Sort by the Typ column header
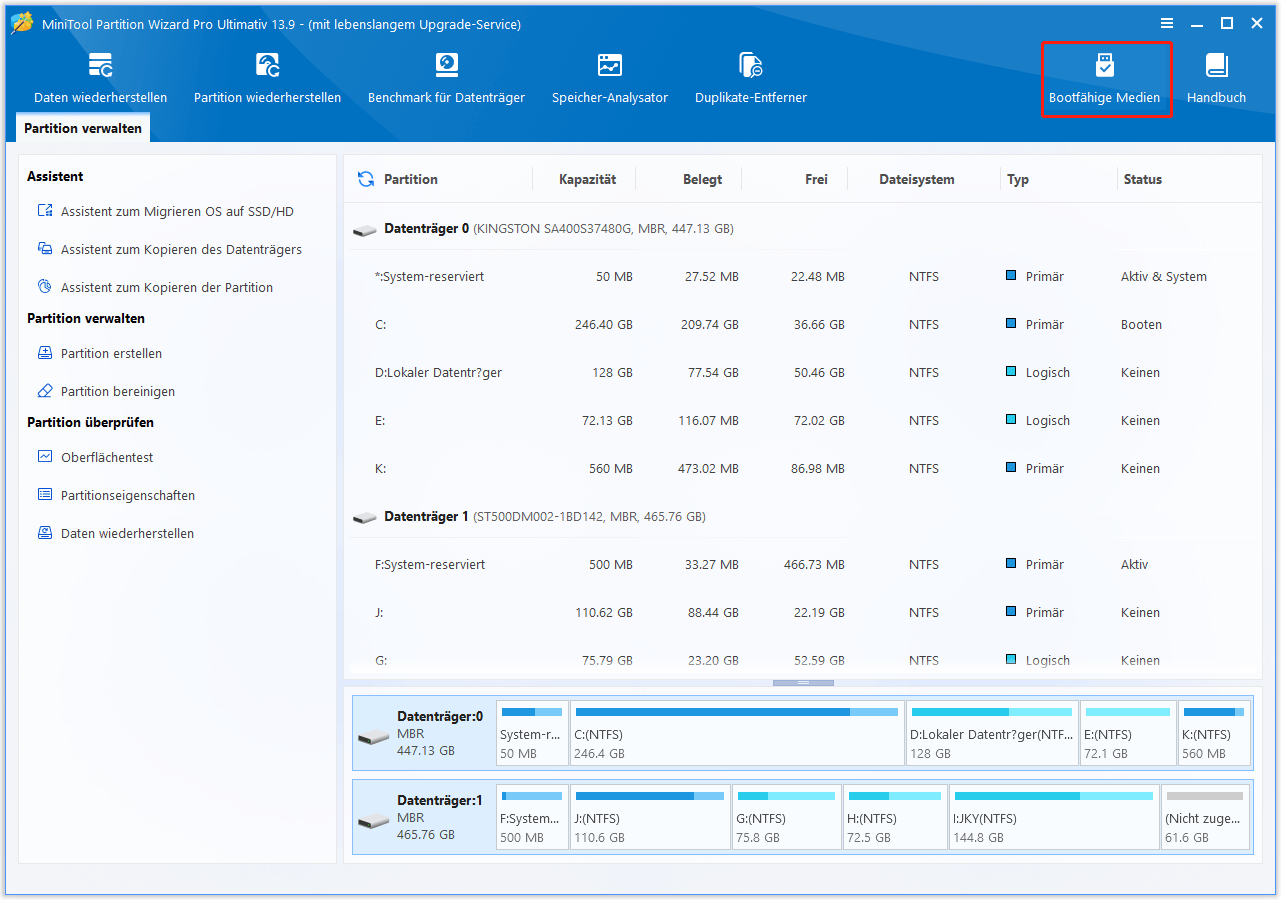 click(1018, 179)
